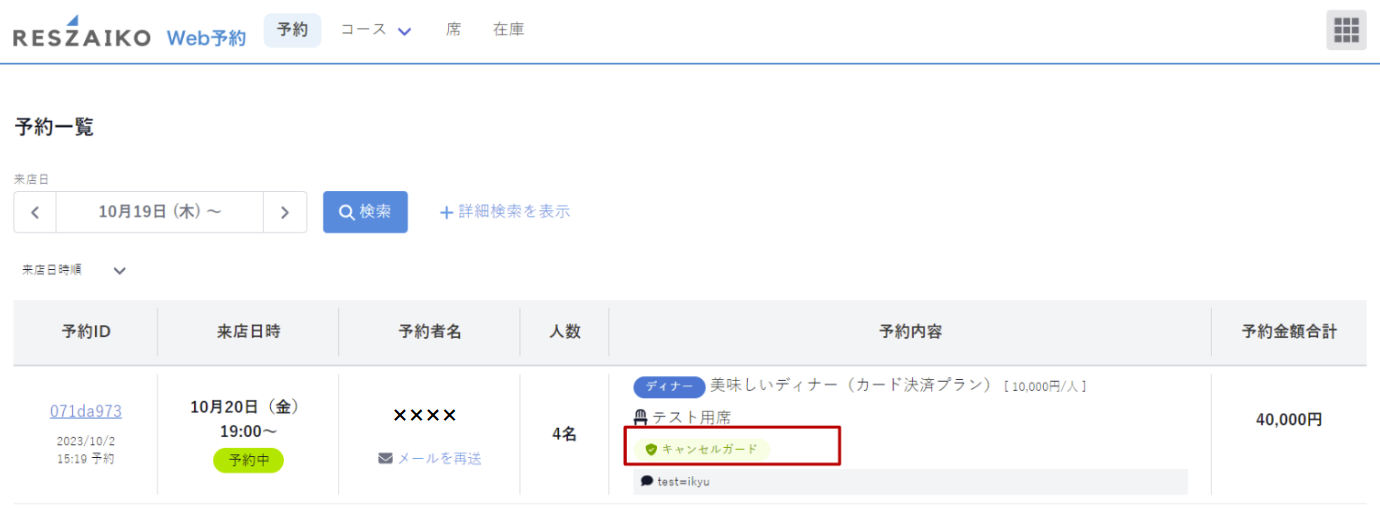
Task: Click the Web予約 title text
Action: coord(206,38)
